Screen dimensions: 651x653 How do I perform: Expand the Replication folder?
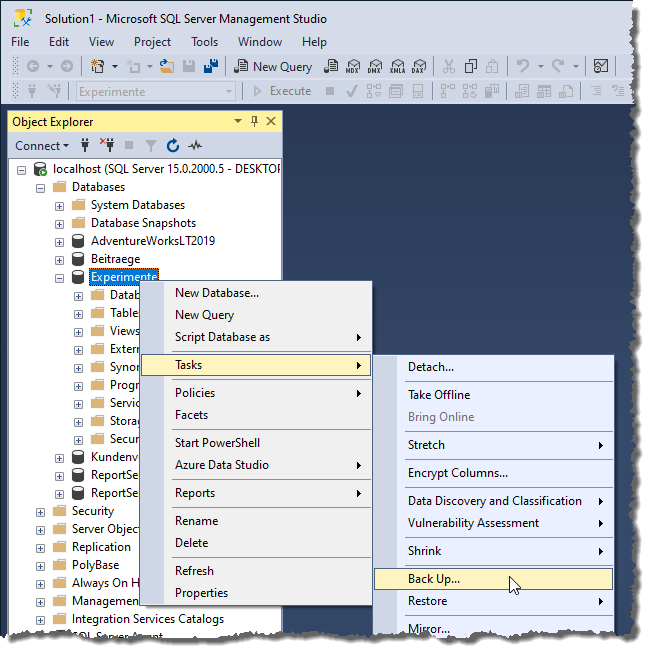40,548
